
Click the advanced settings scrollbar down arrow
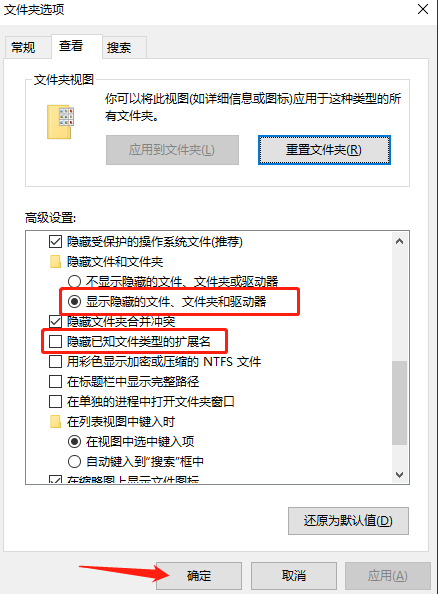(399, 475)
